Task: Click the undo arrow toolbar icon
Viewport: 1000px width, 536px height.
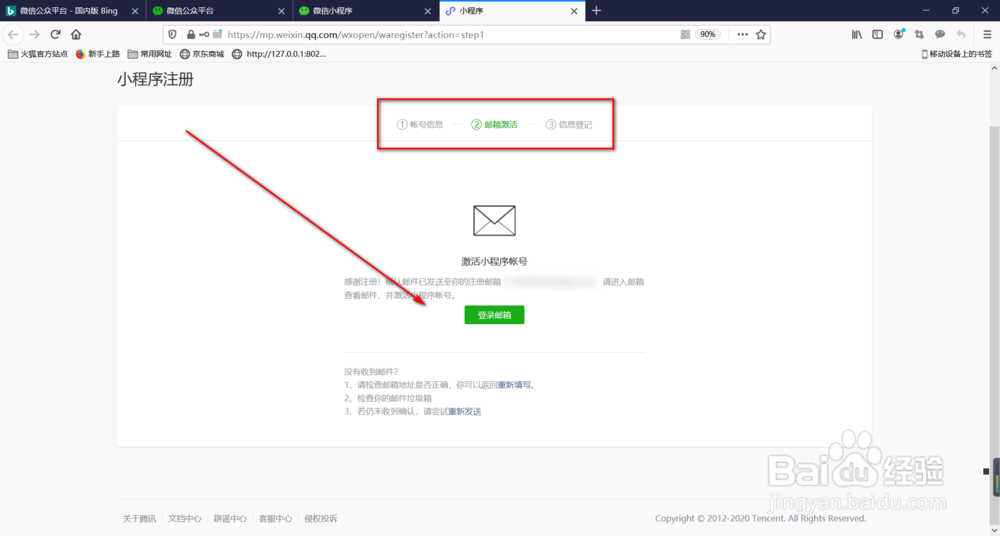Action: [x=961, y=34]
